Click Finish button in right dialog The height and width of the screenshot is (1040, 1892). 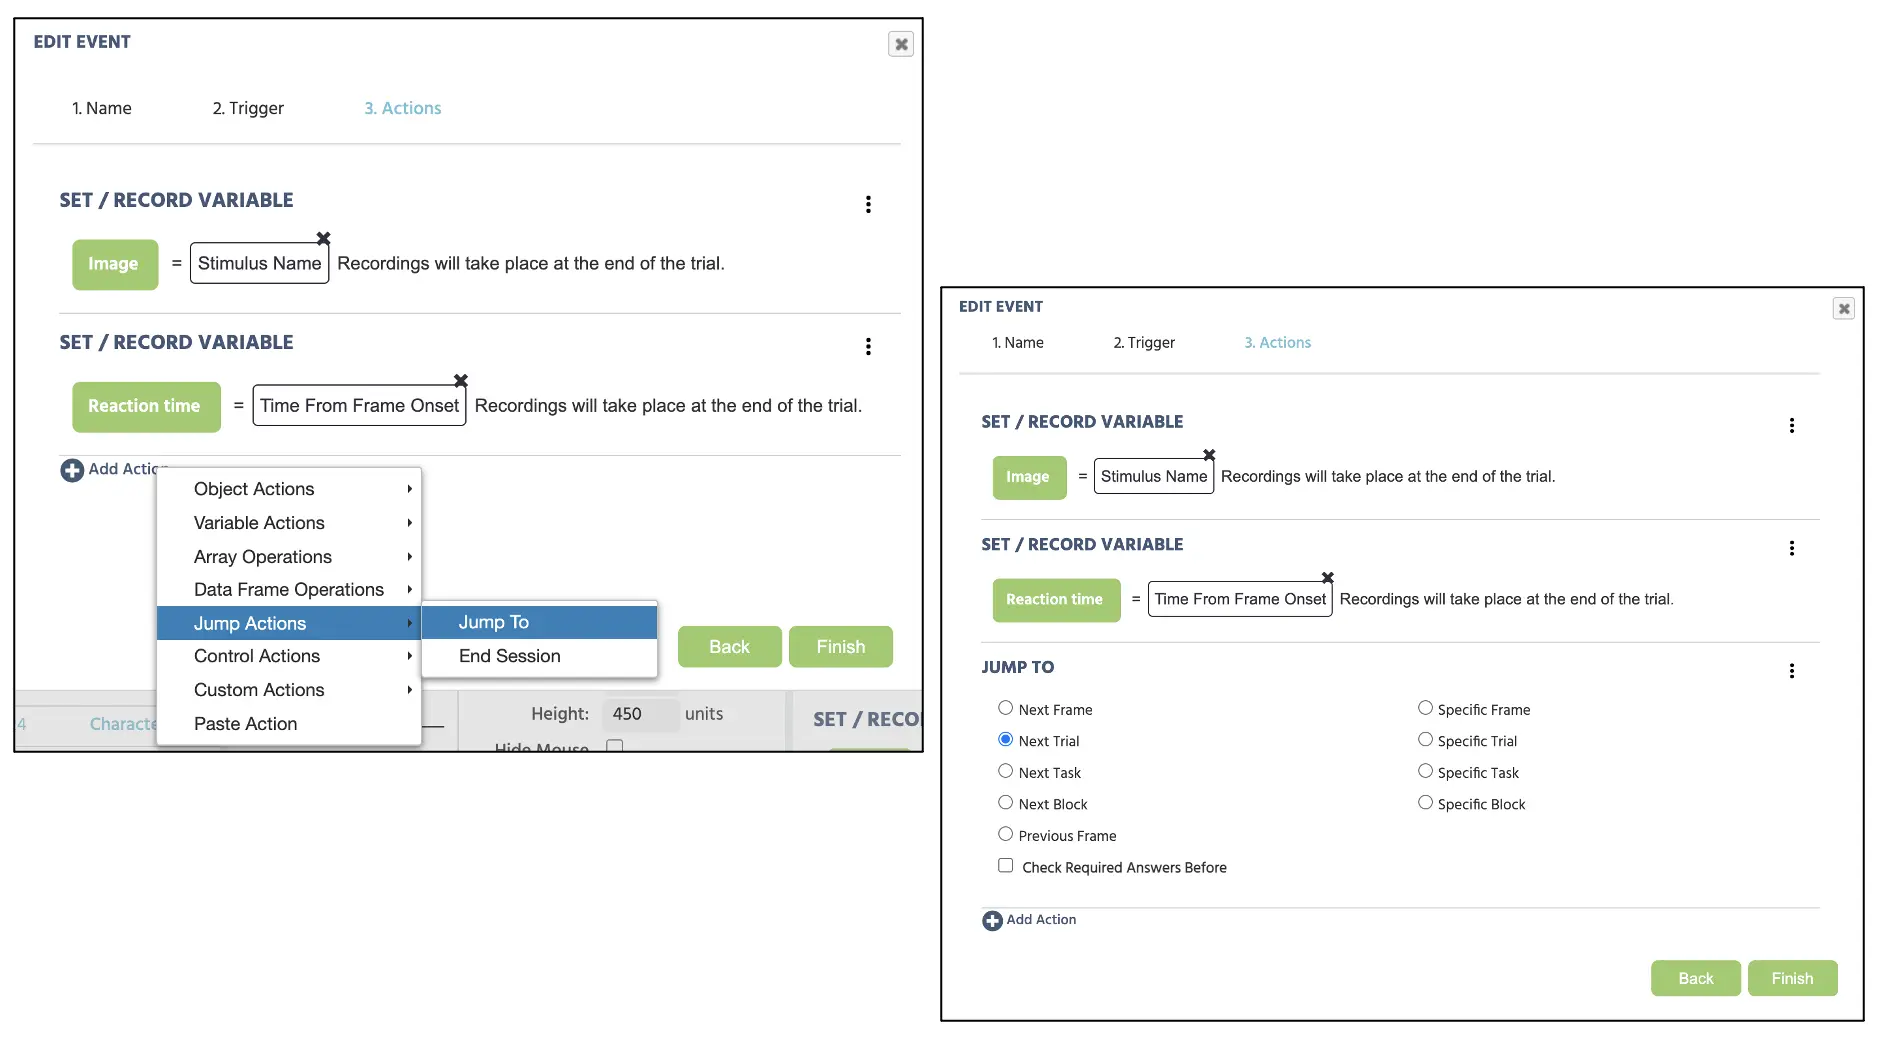[x=1793, y=978]
